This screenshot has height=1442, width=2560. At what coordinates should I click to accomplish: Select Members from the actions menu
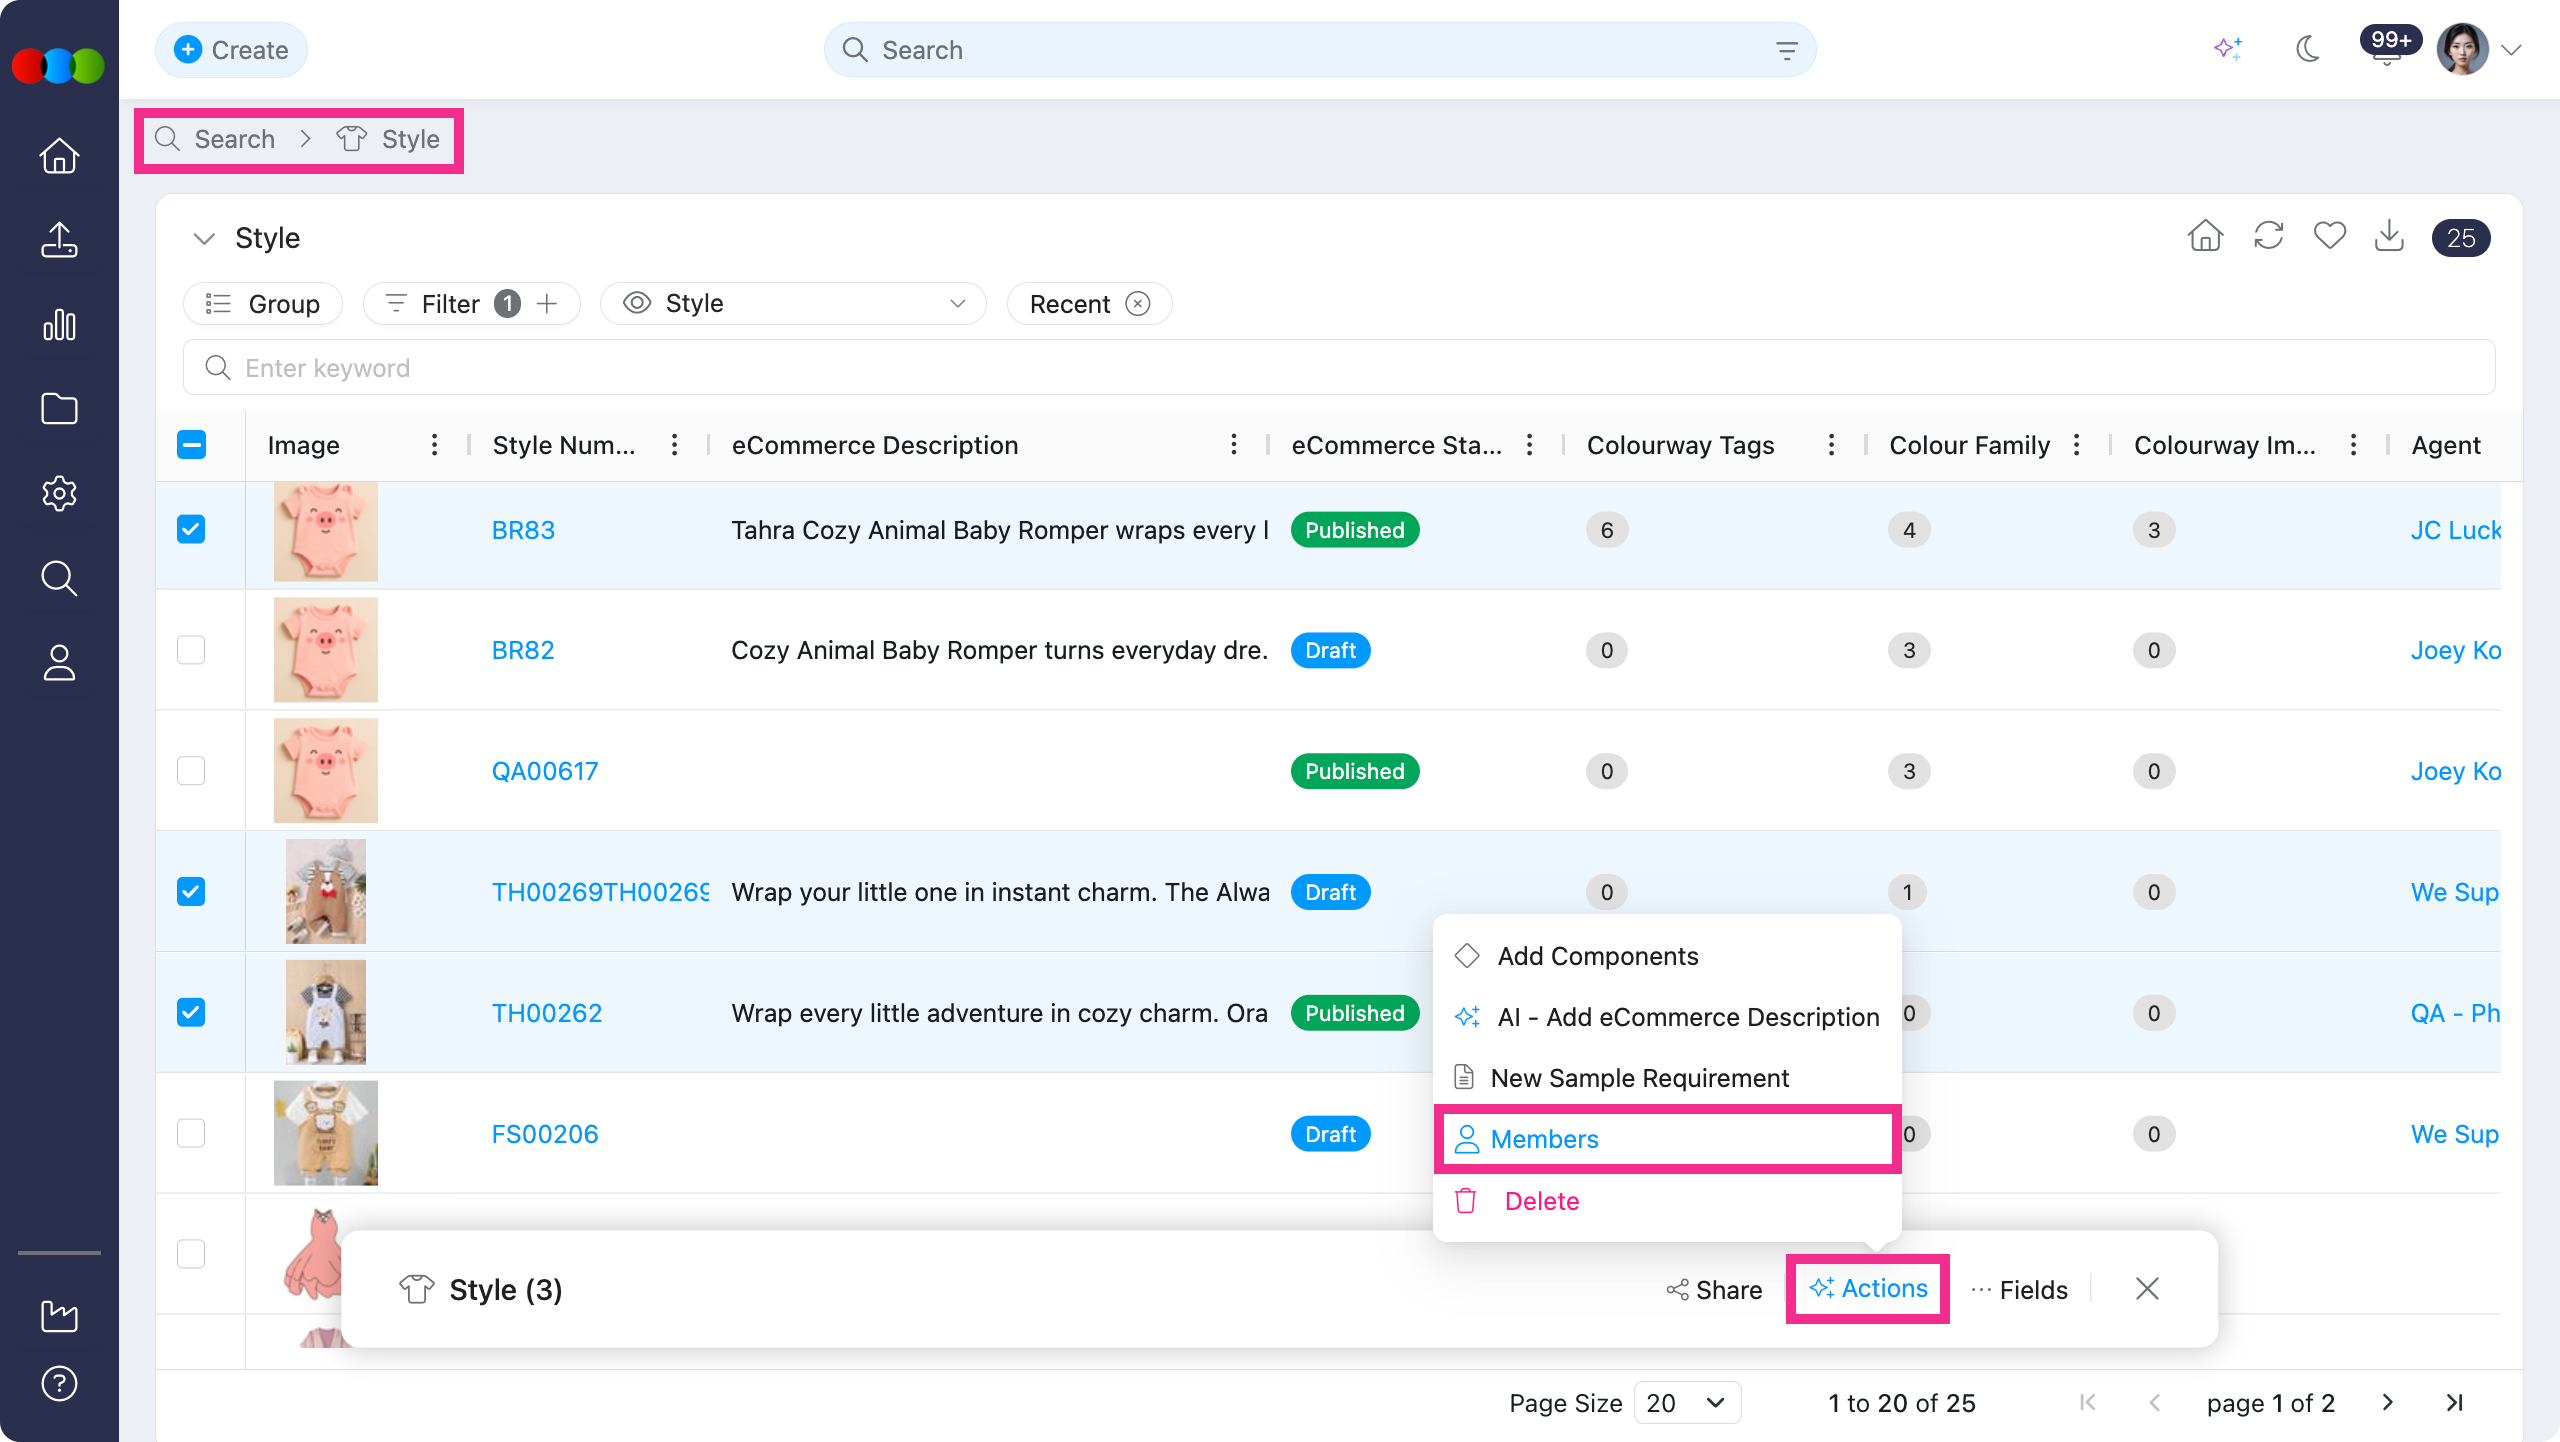tap(1667, 1139)
